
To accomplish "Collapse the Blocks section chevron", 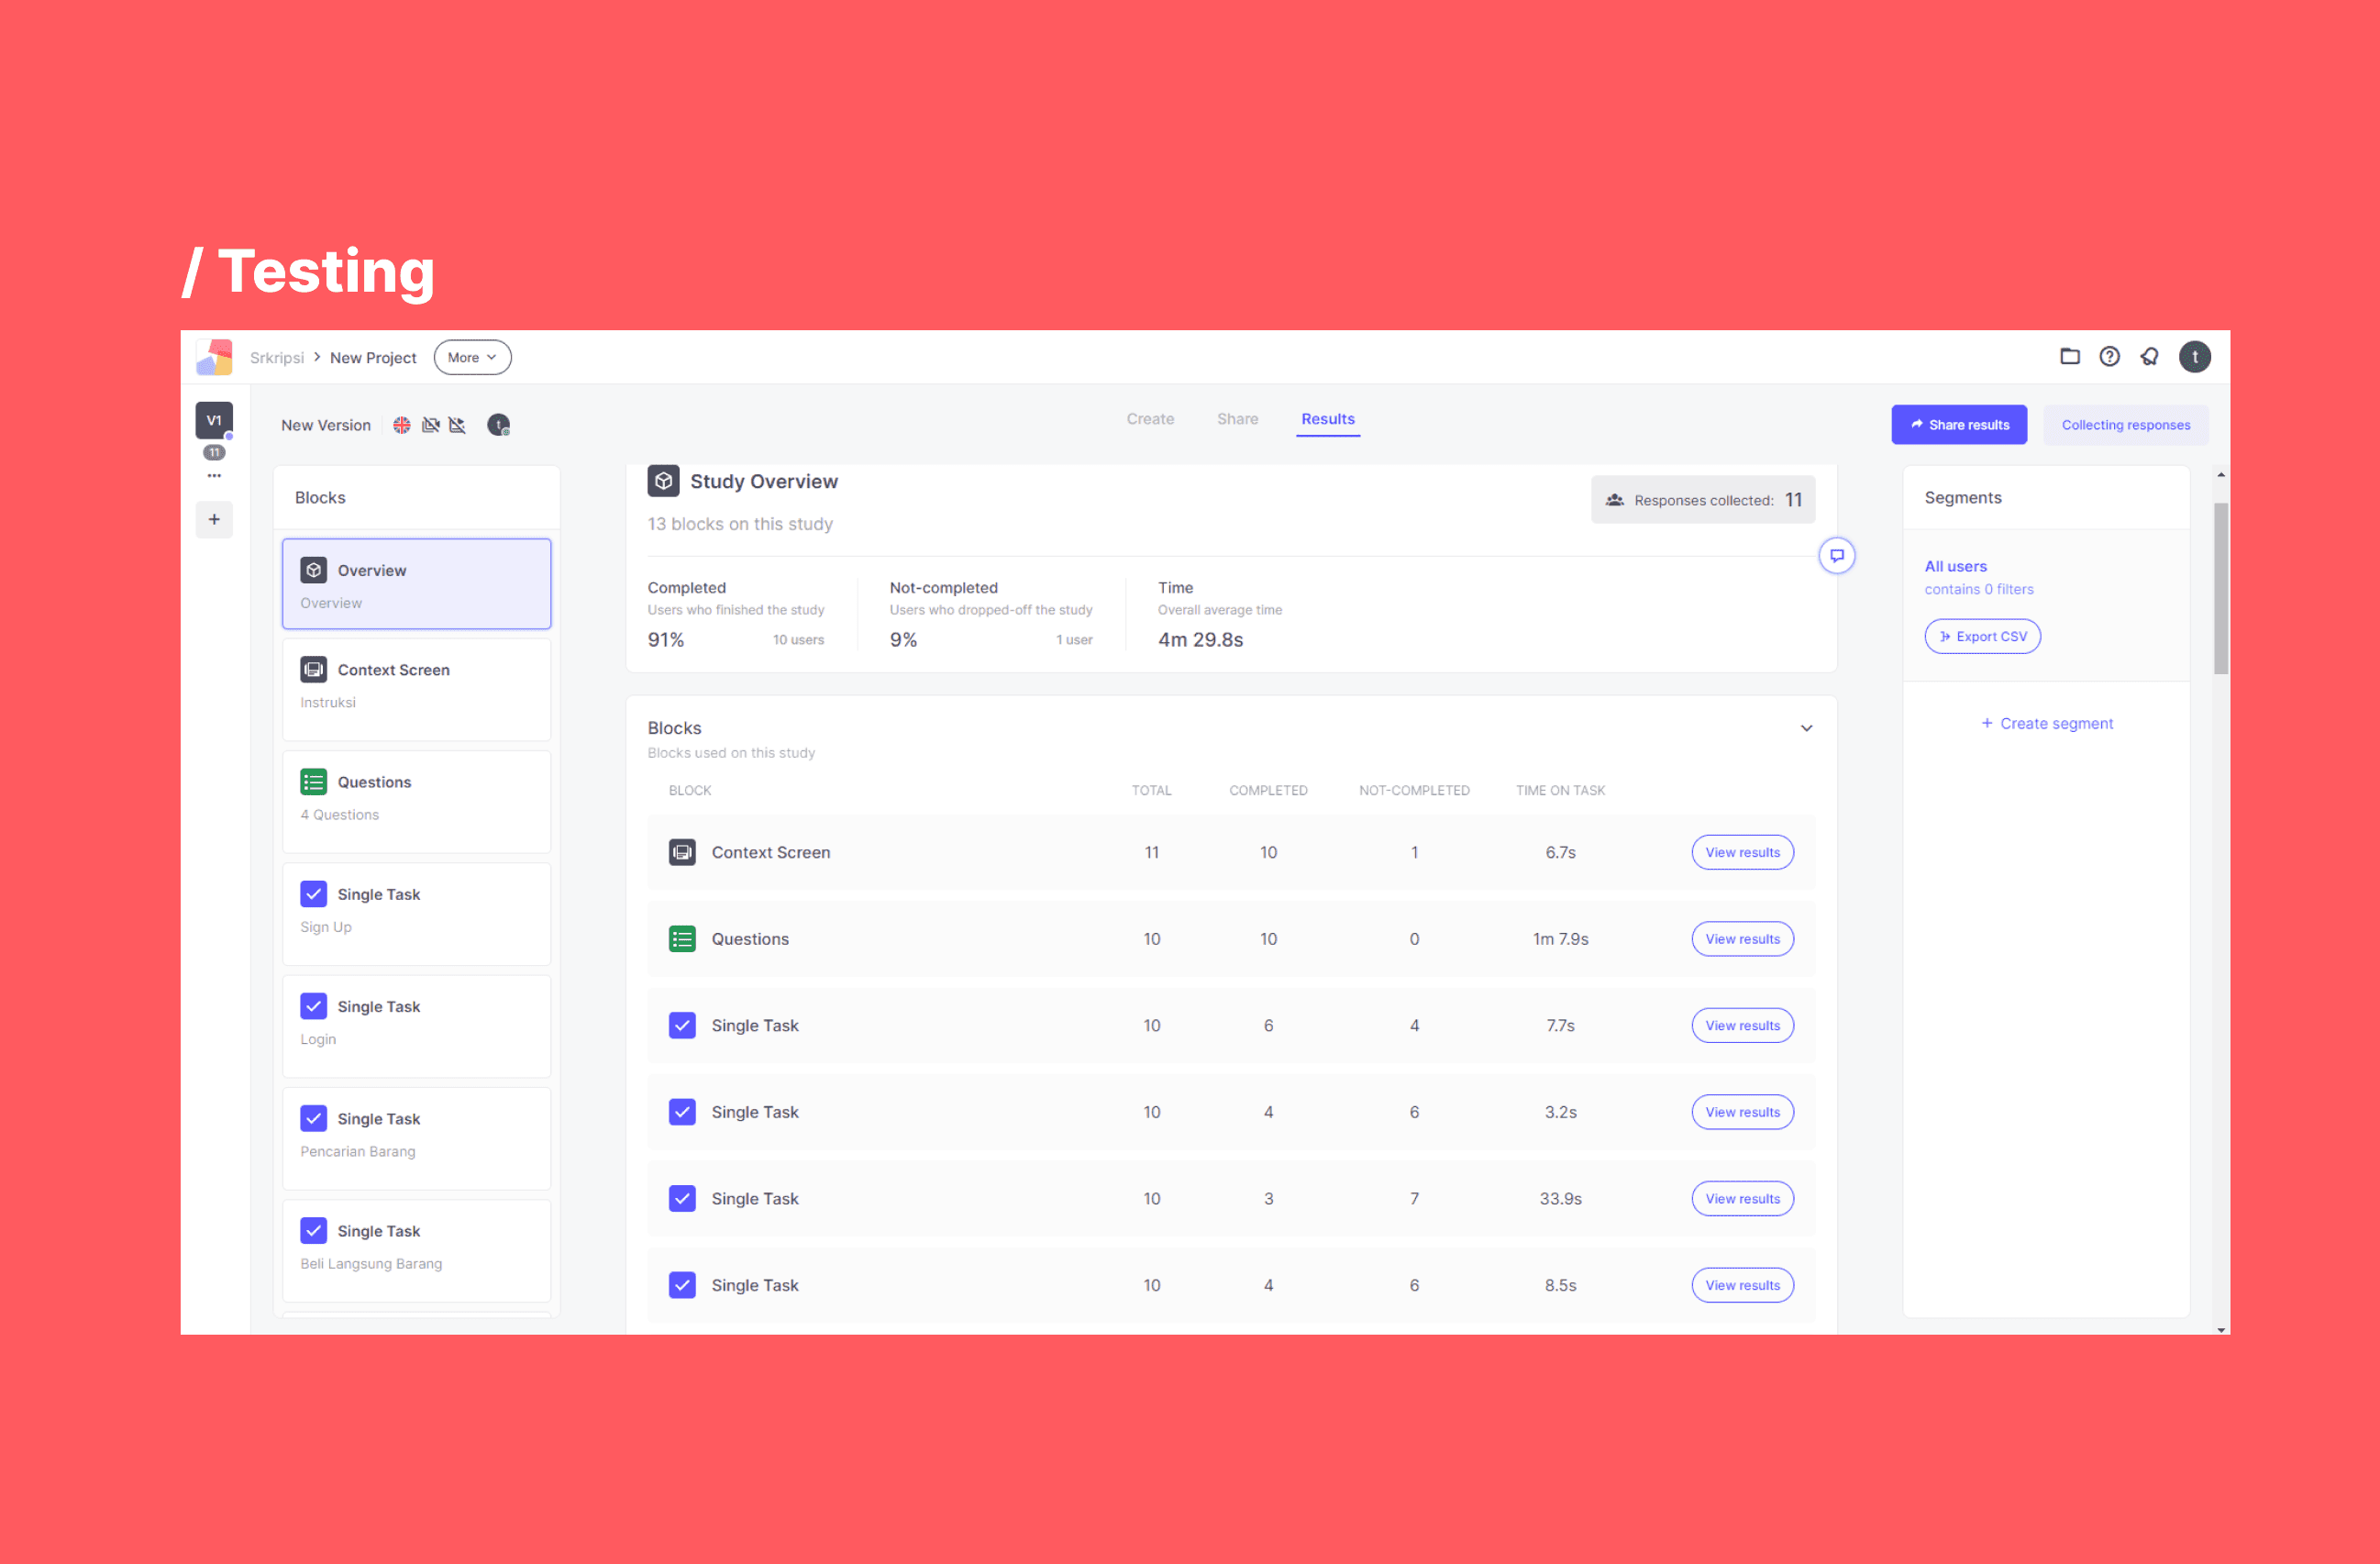I will [1806, 728].
